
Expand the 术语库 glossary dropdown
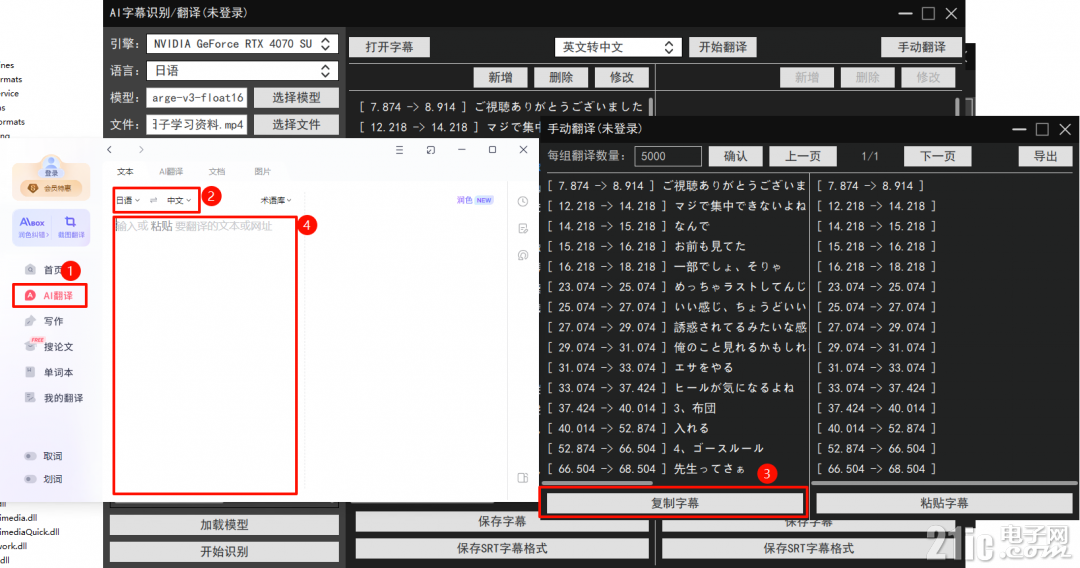pos(276,200)
